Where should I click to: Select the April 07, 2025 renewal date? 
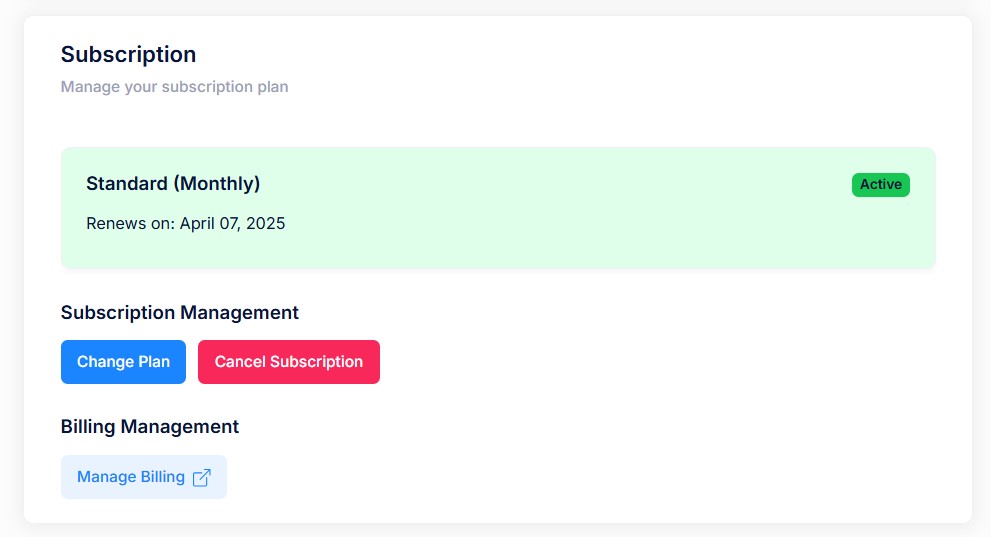[x=232, y=224]
